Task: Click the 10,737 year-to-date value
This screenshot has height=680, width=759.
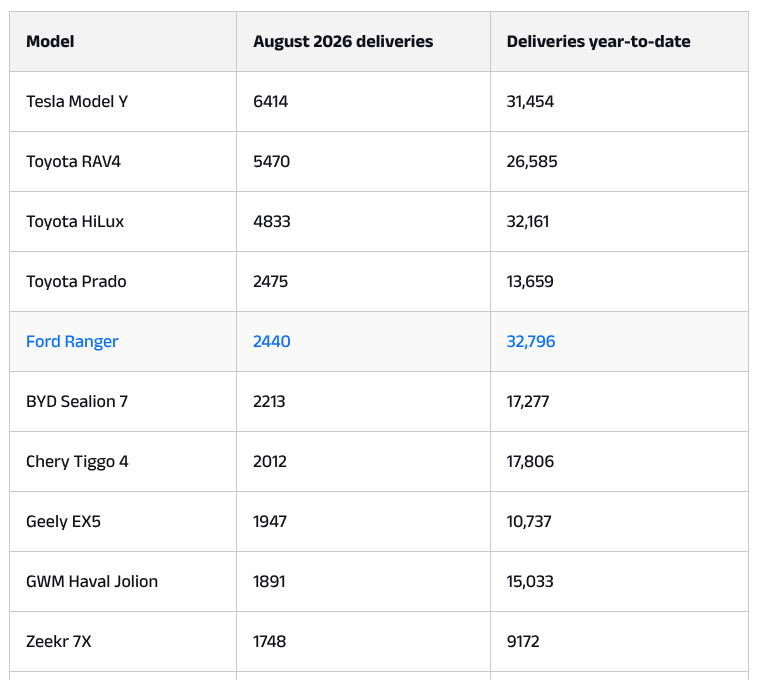Action: coord(529,522)
